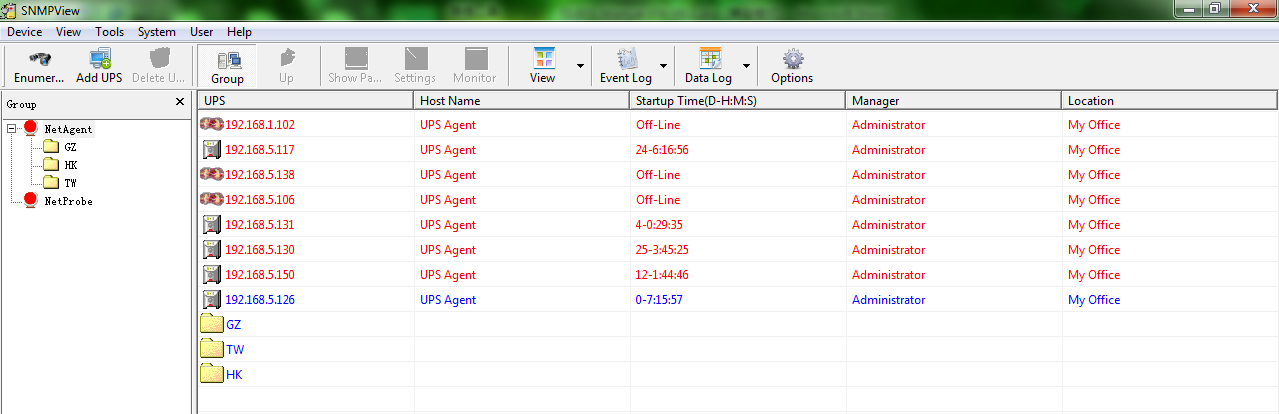Close the Group side panel
1279x414 pixels.
click(x=180, y=102)
